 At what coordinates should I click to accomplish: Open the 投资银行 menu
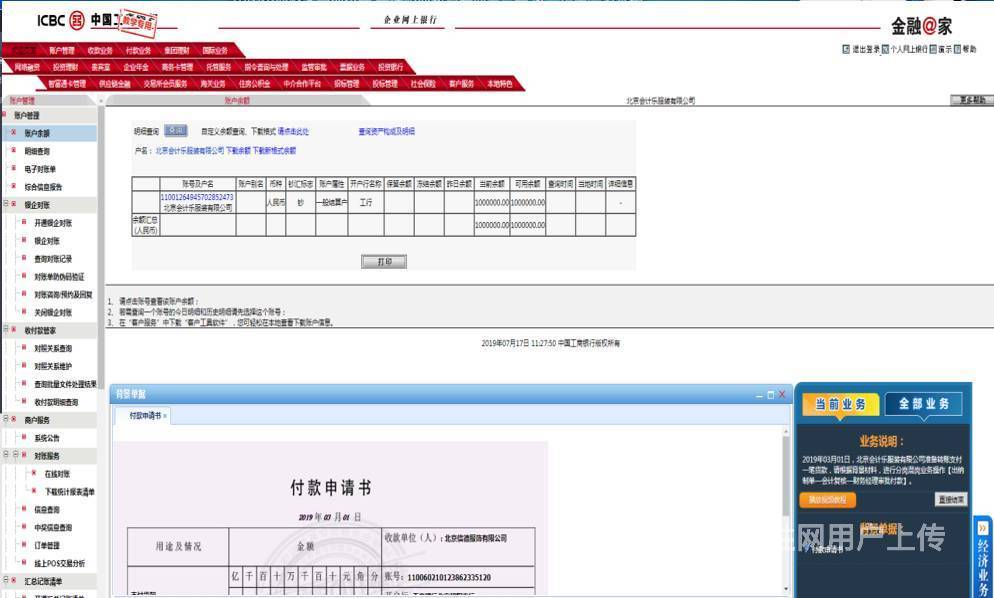coord(390,67)
